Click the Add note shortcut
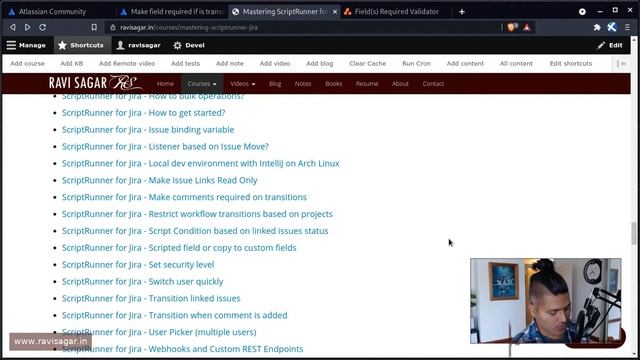640x360 pixels. [230, 64]
